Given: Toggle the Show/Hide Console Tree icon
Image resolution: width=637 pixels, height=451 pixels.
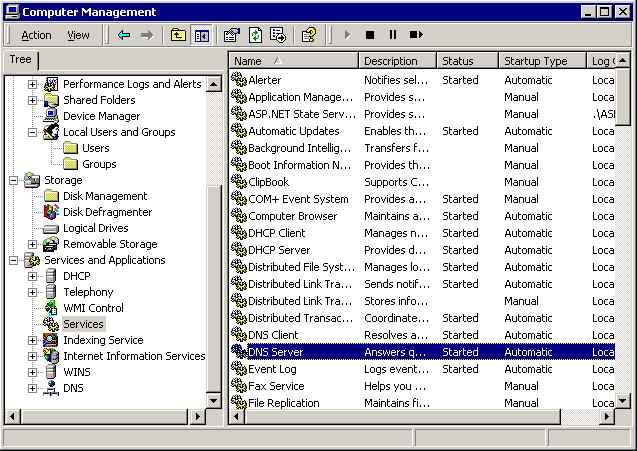Looking at the screenshot, I should pyautogui.click(x=202, y=36).
